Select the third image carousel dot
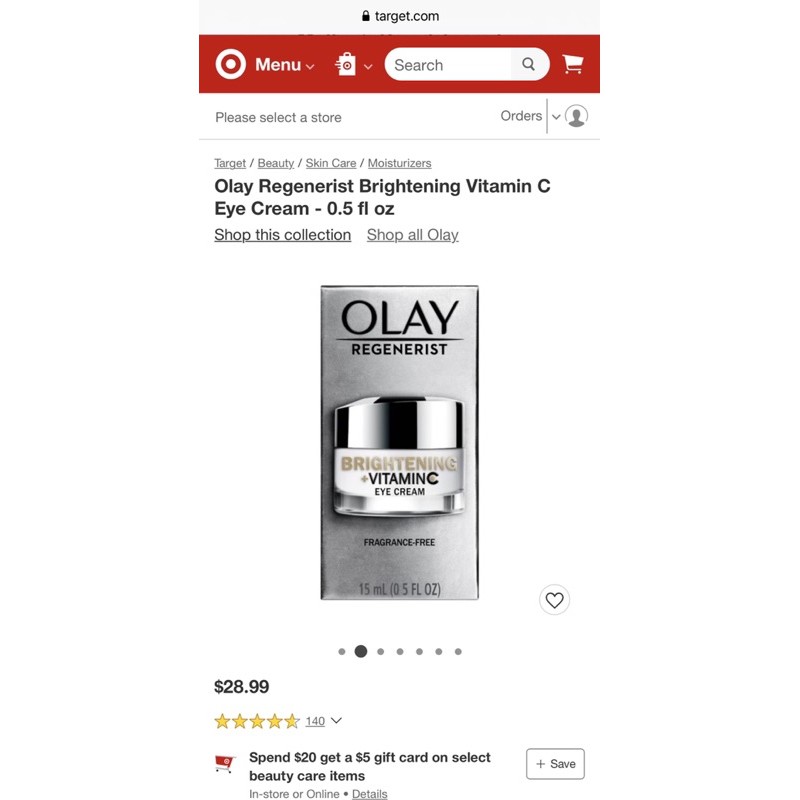800x800 pixels. click(x=381, y=652)
